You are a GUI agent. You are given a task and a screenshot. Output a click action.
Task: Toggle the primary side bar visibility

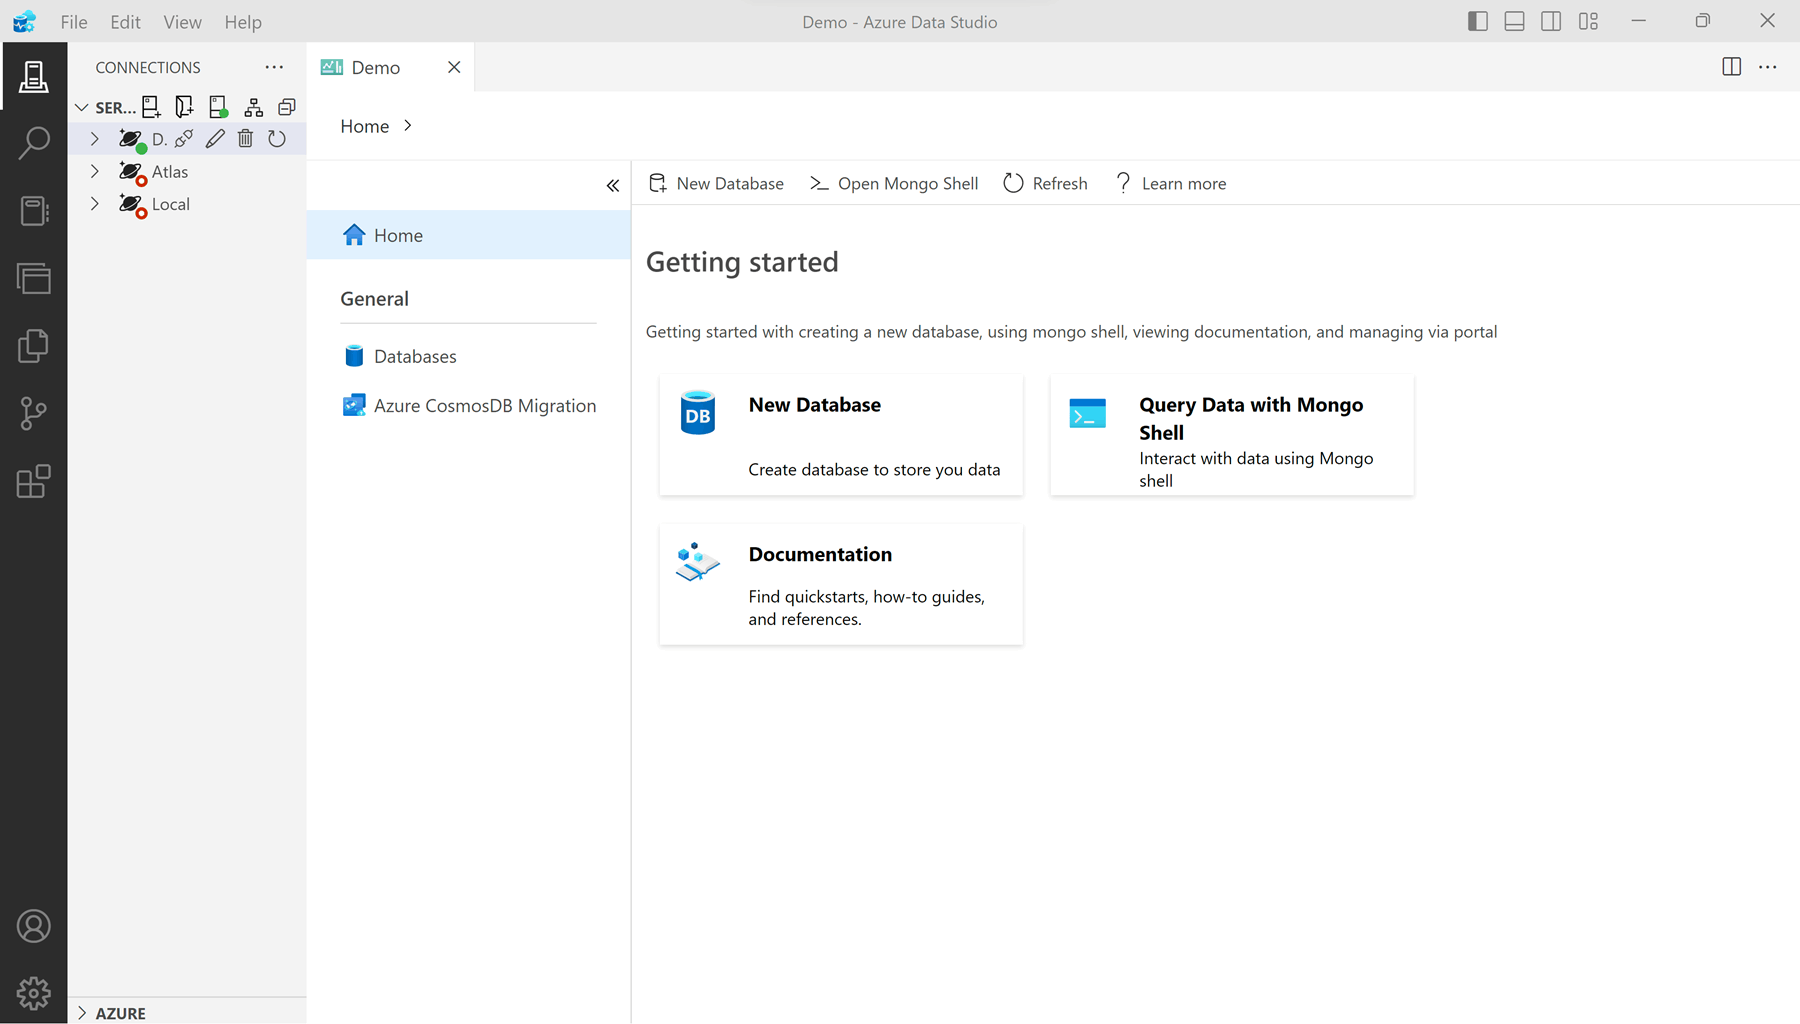tap(1477, 21)
